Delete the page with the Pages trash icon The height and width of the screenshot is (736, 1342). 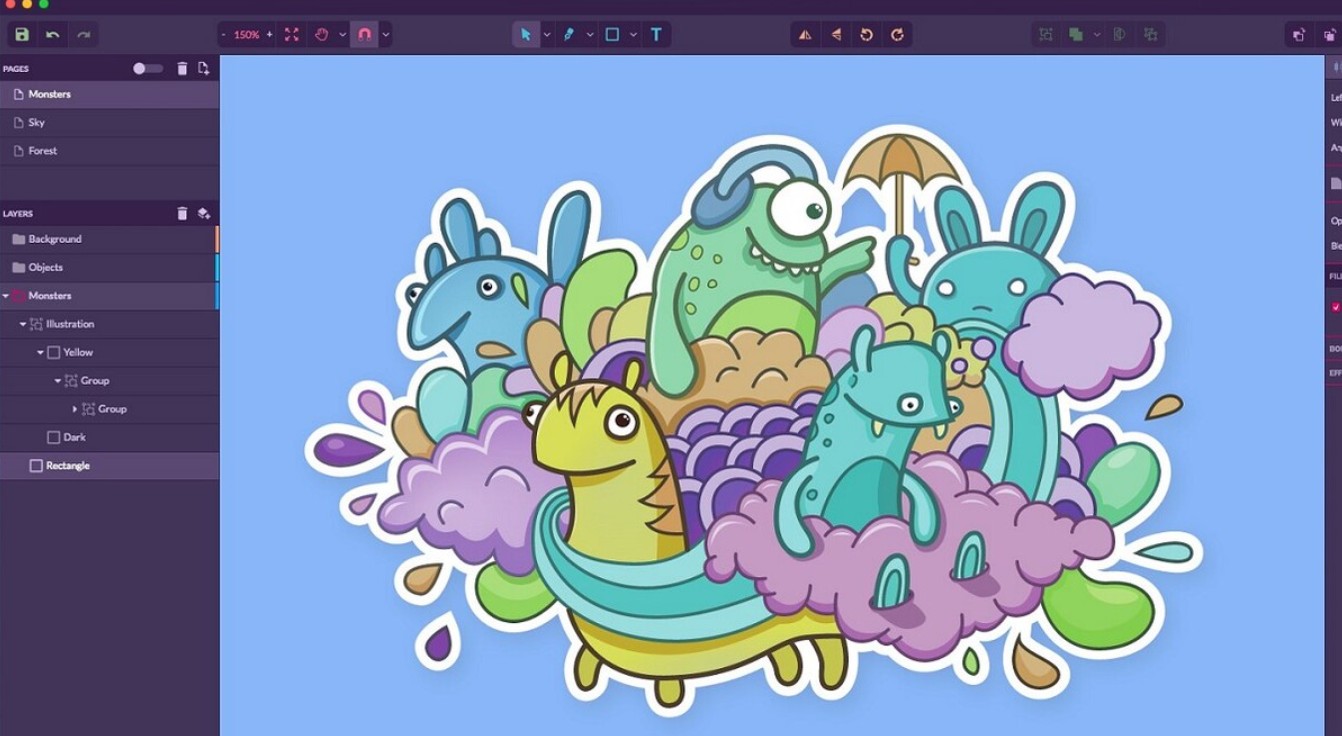[182, 68]
